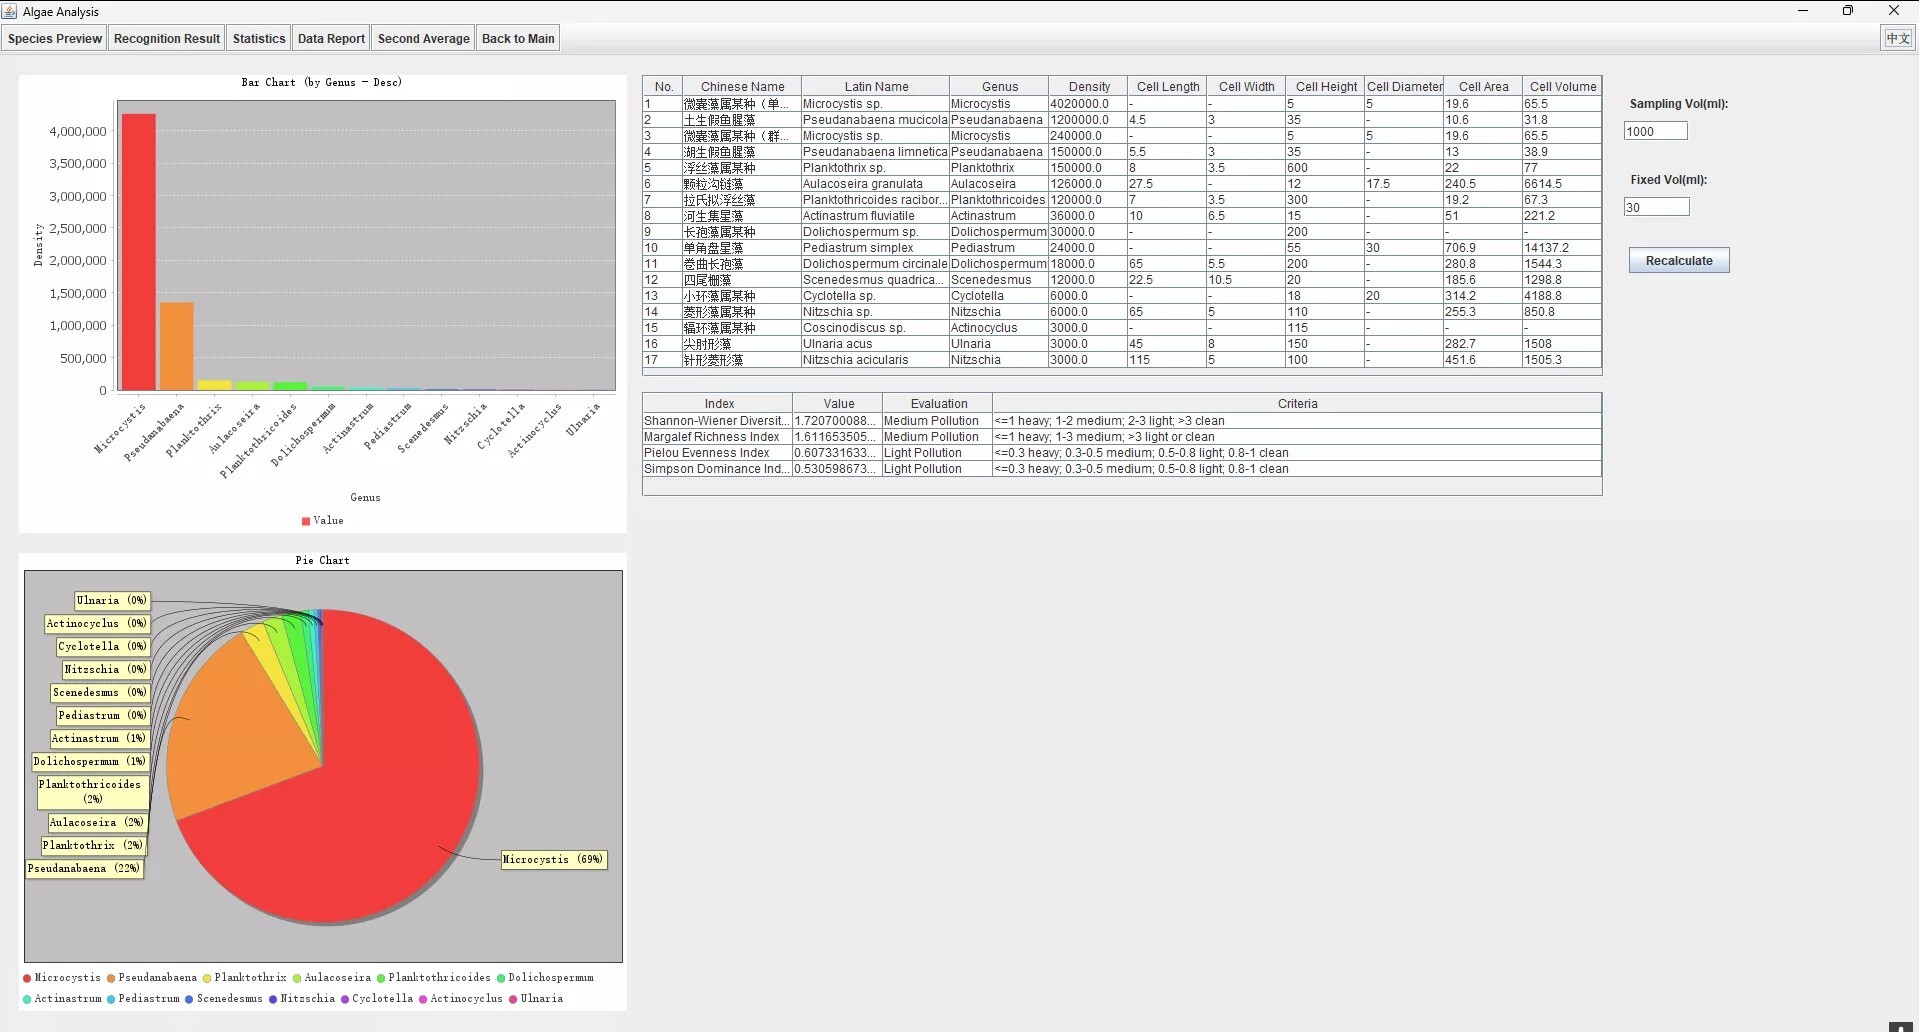Click the Algae Analysis window icon
Screen dimensions: 1920x1032
[10, 11]
